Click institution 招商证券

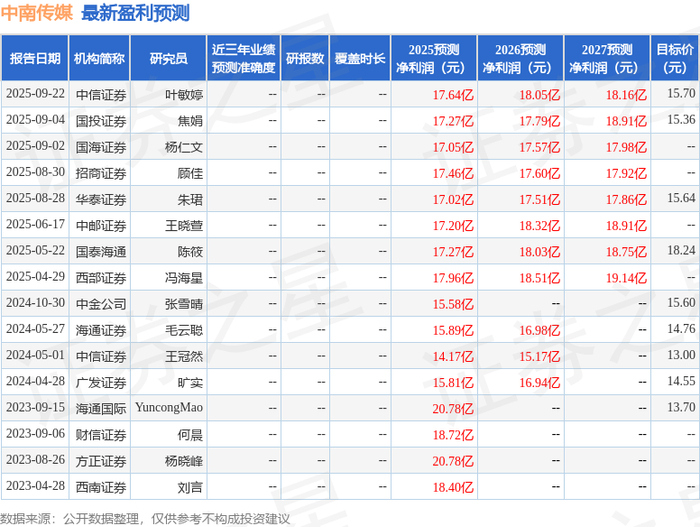click(x=101, y=173)
